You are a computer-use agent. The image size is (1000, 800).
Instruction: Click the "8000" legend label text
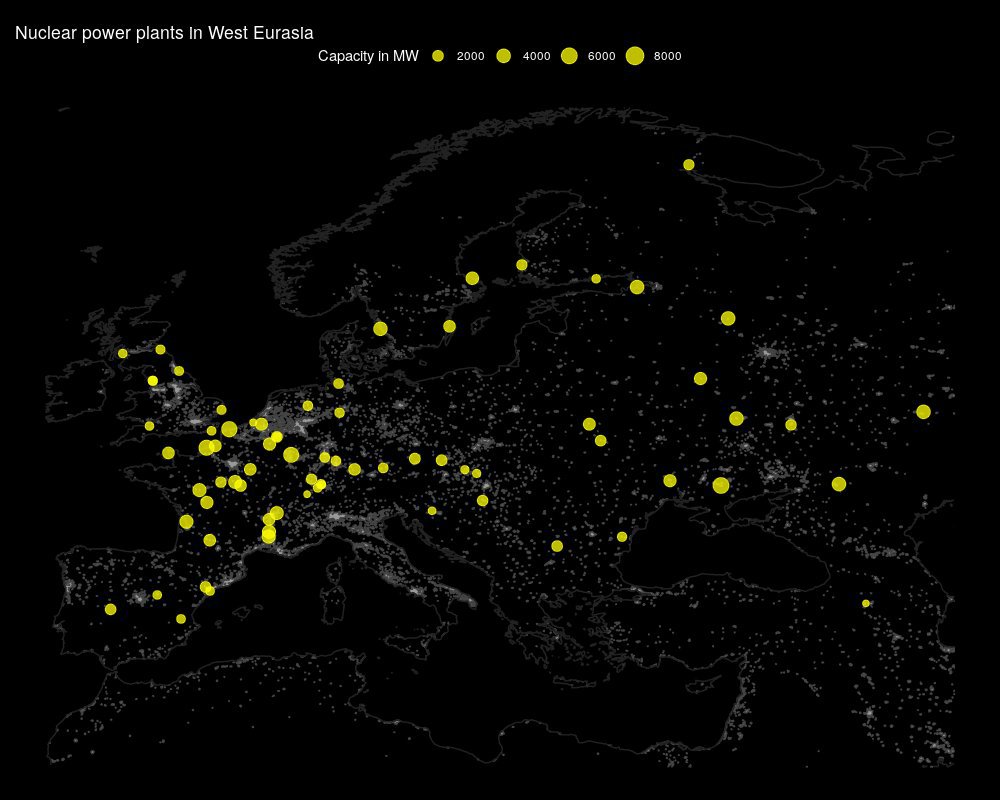(x=667, y=57)
